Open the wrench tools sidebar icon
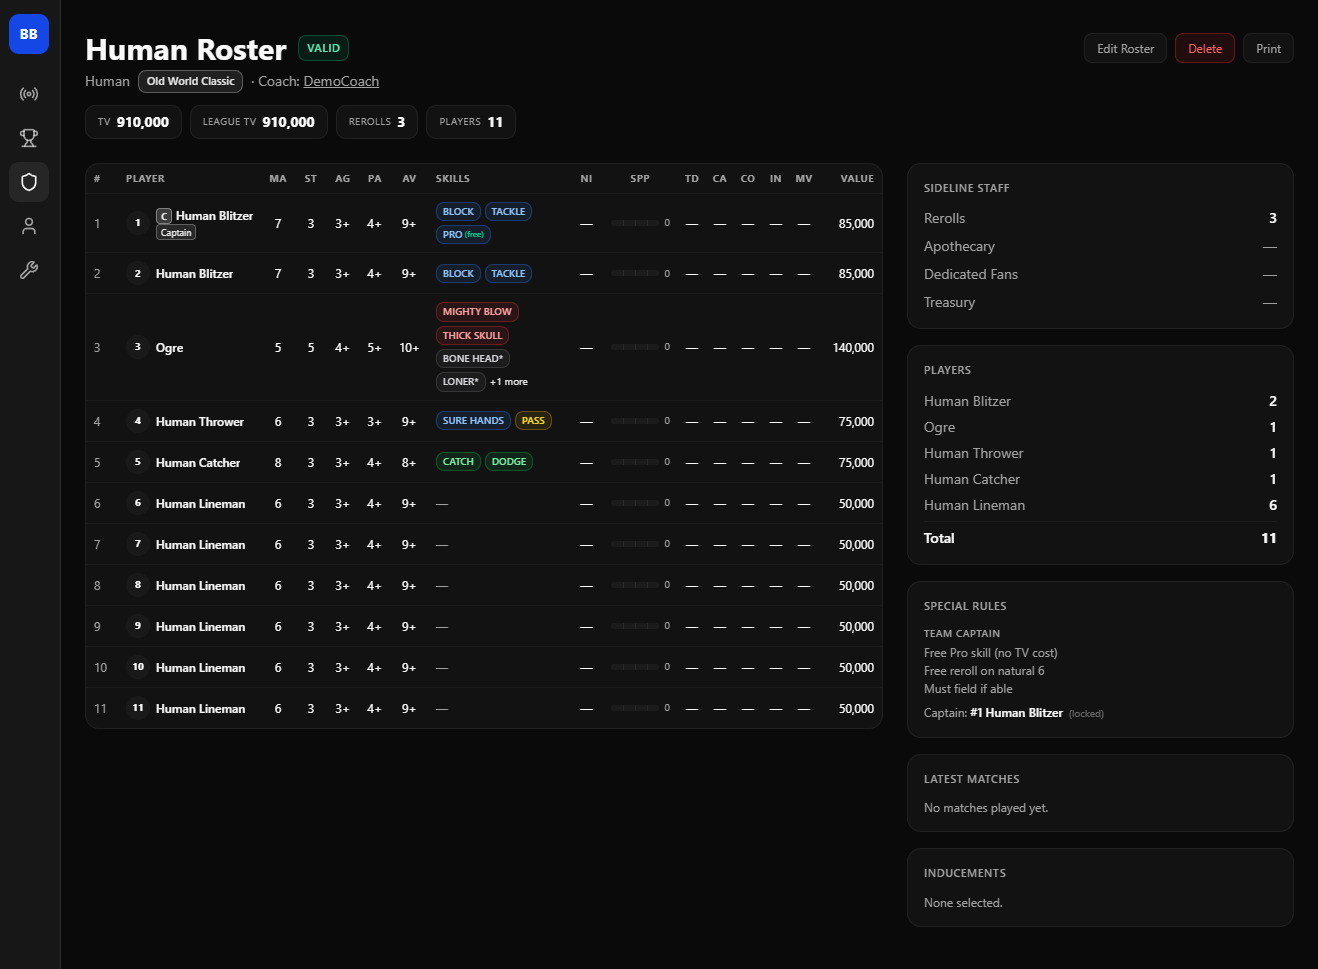This screenshot has width=1318, height=969. [x=29, y=270]
